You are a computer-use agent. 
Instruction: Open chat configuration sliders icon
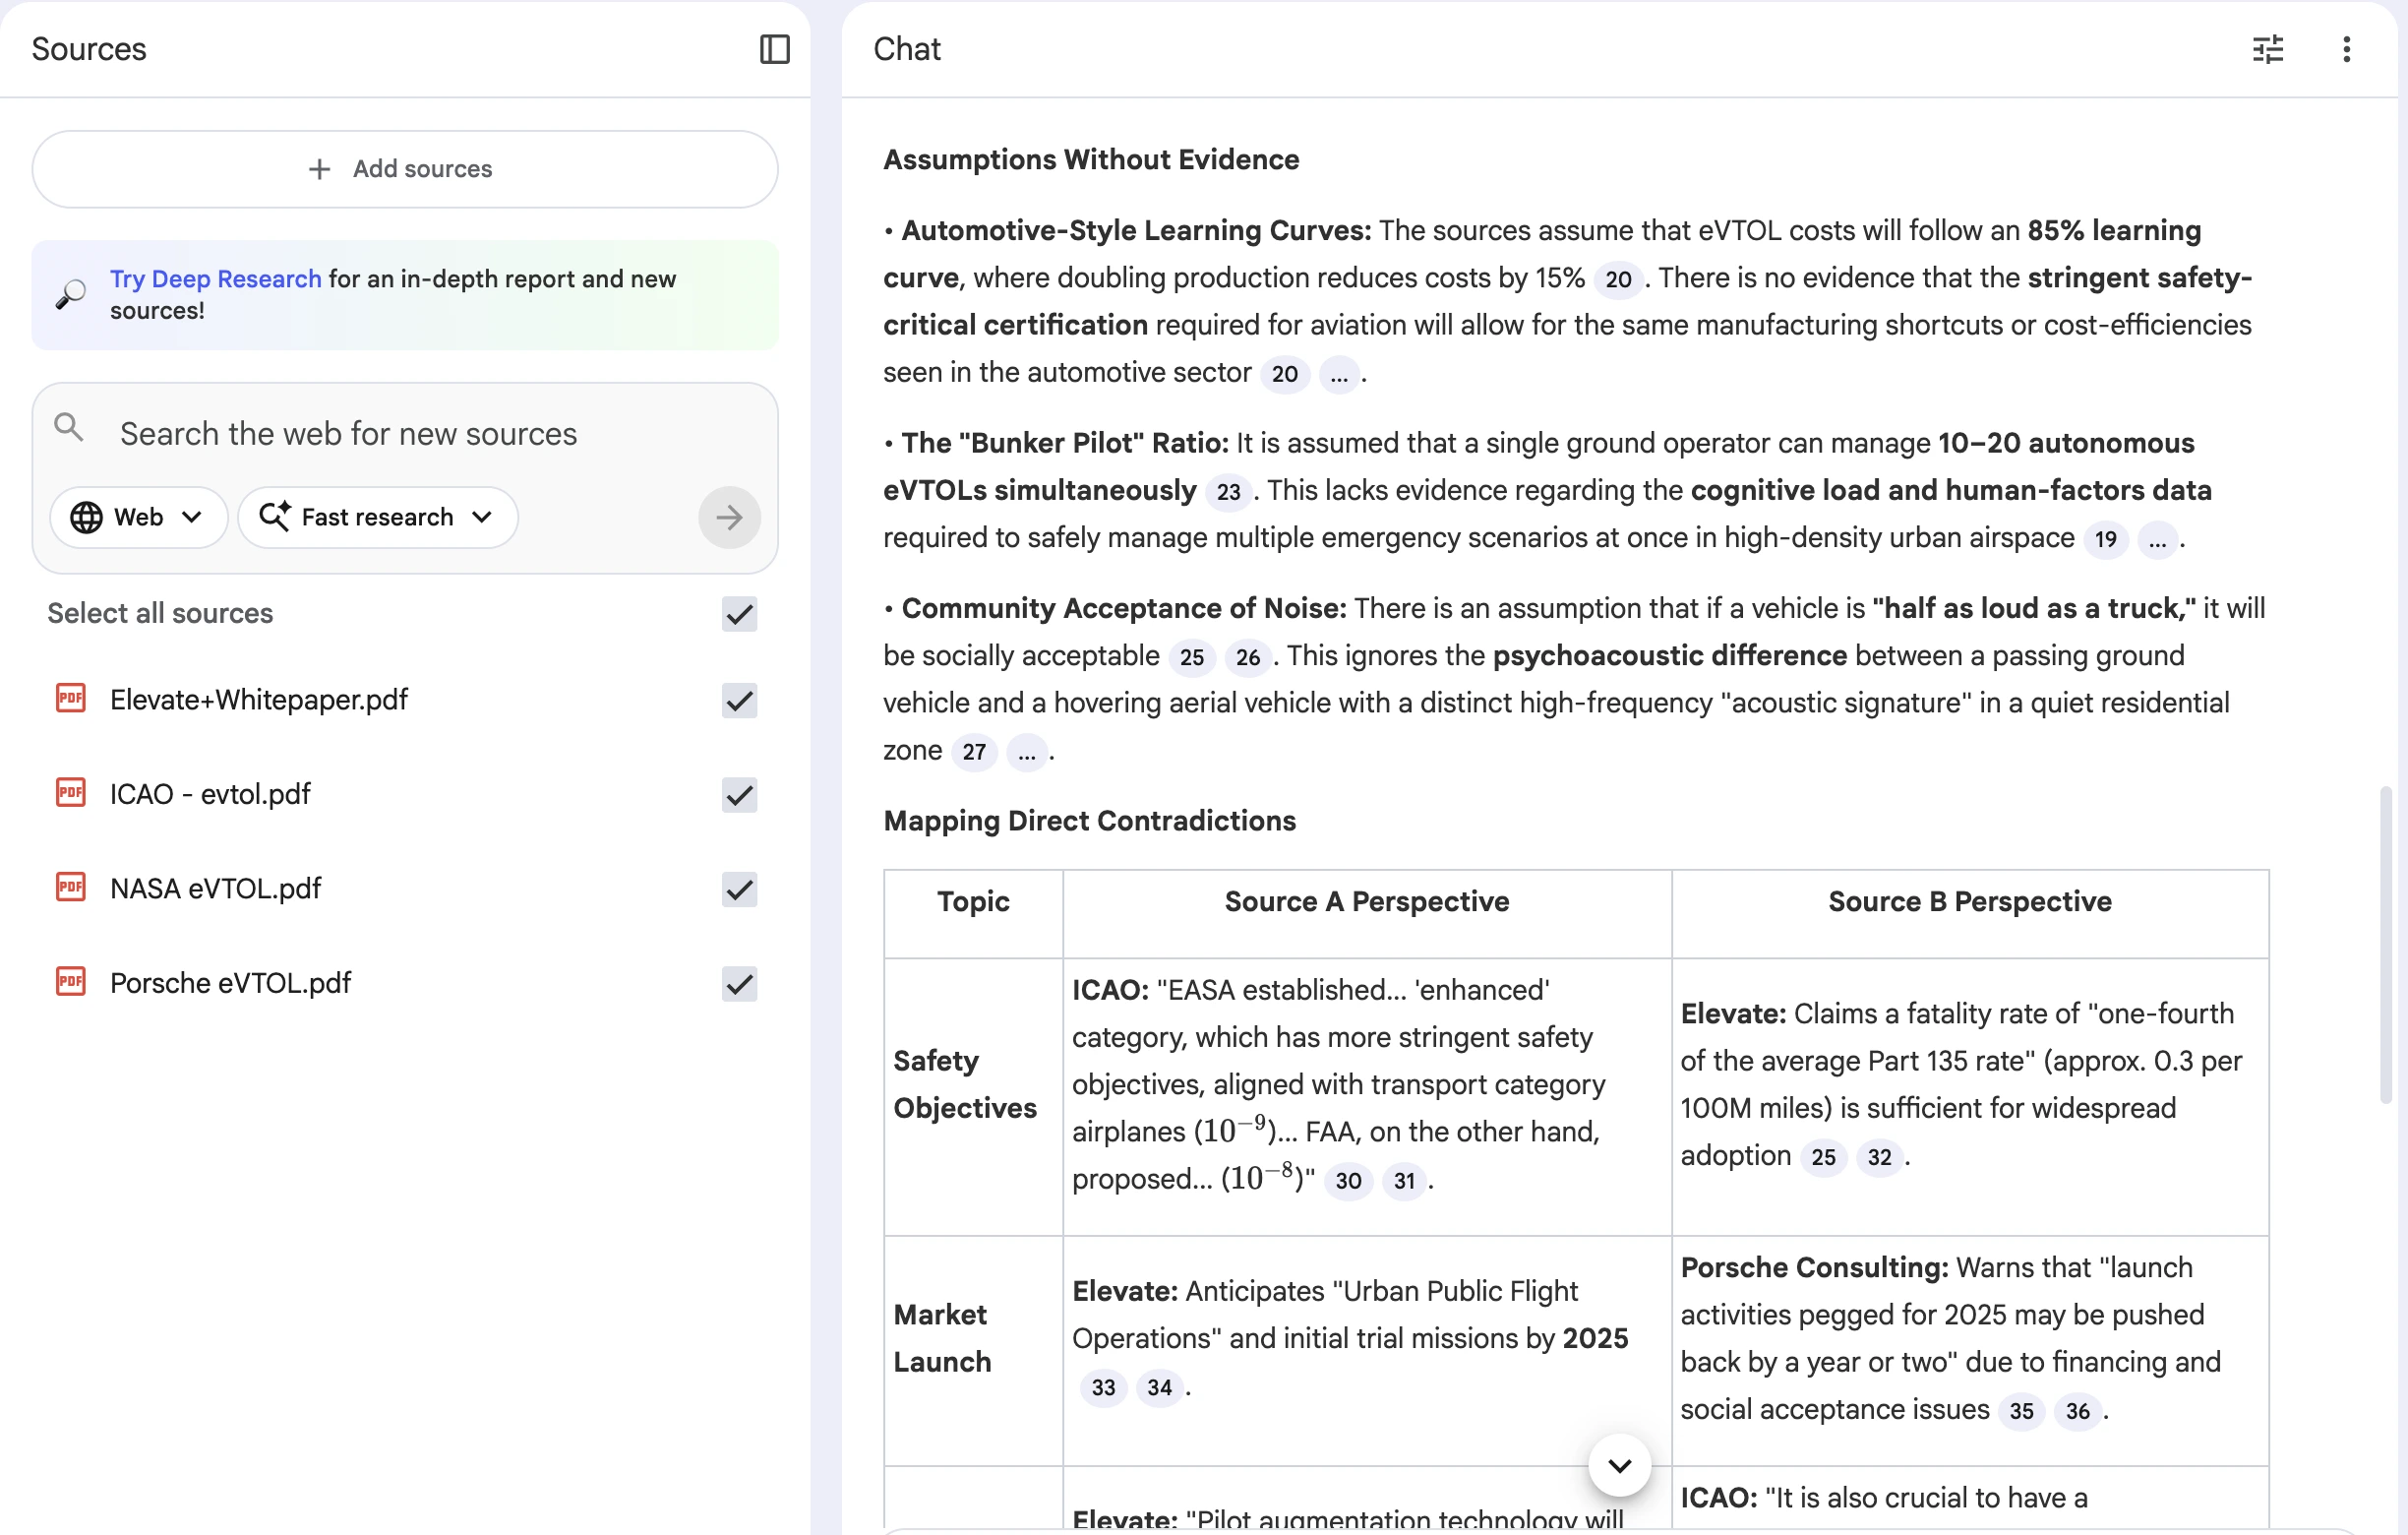pyautogui.click(x=2267, y=49)
